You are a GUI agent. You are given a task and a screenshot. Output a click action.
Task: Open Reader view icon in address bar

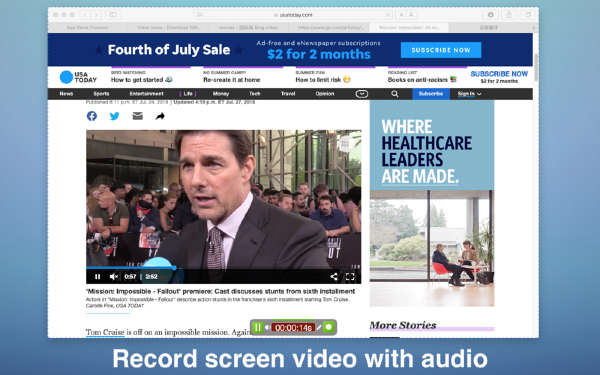tap(200, 15)
